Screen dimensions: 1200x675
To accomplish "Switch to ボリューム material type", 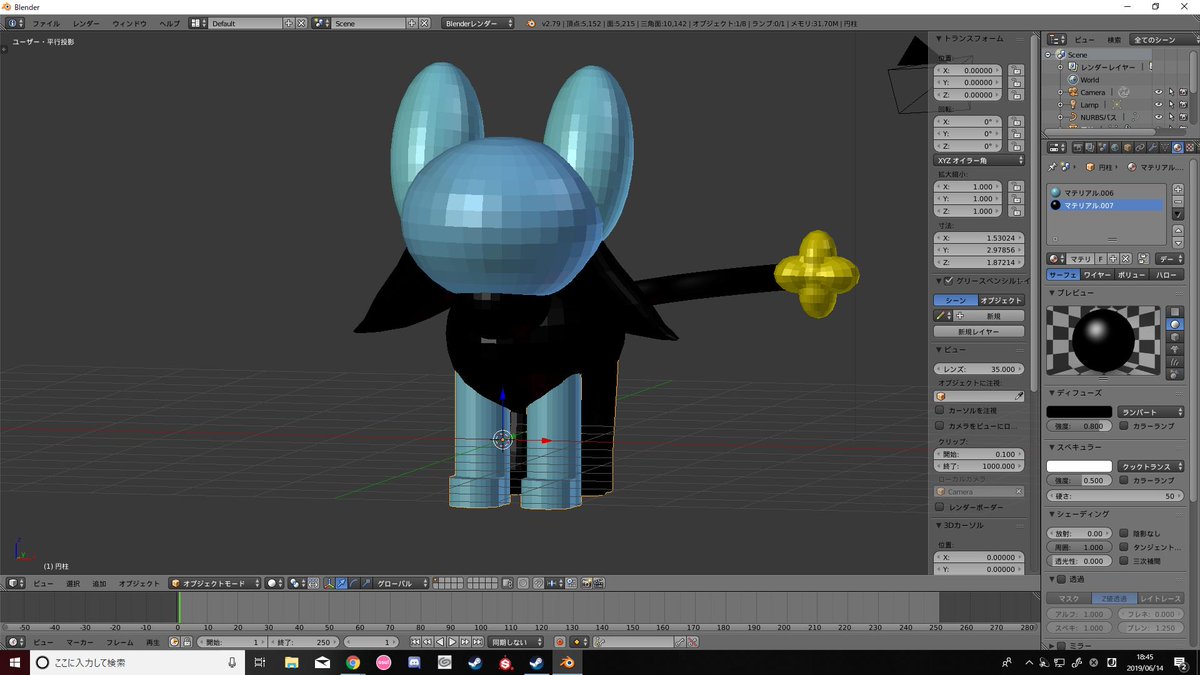I will (x=1132, y=274).
